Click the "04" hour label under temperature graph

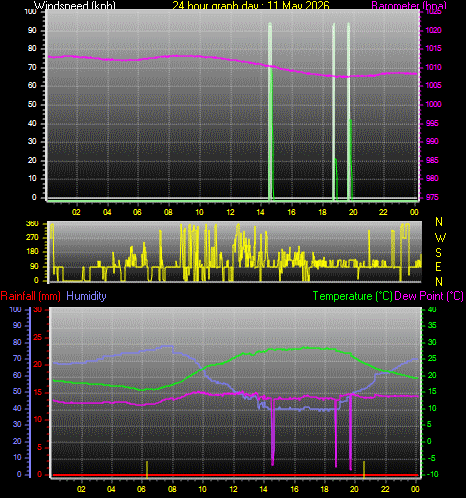(111, 489)
